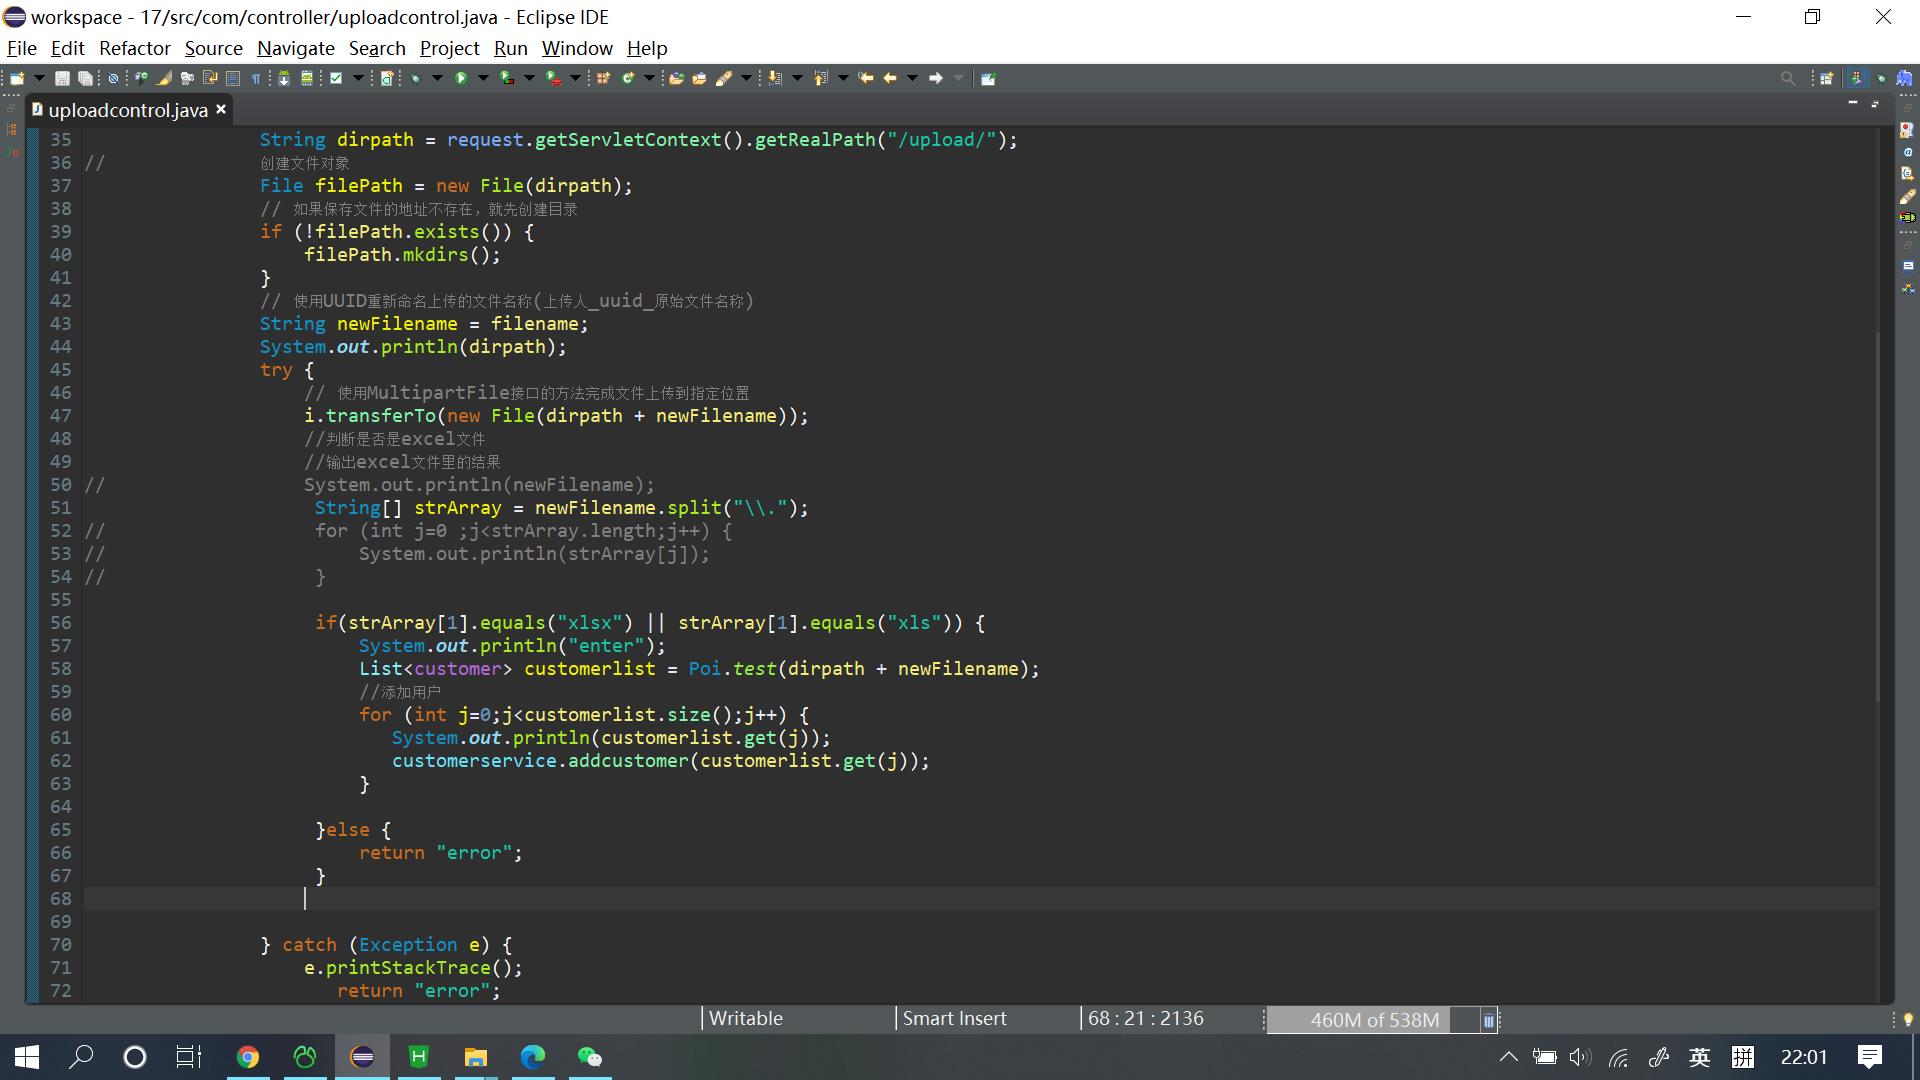Open the pen icon view in right trim
This screenshot has width=1920, height=1080.
pyautogui.click(x=1908, y=196)
